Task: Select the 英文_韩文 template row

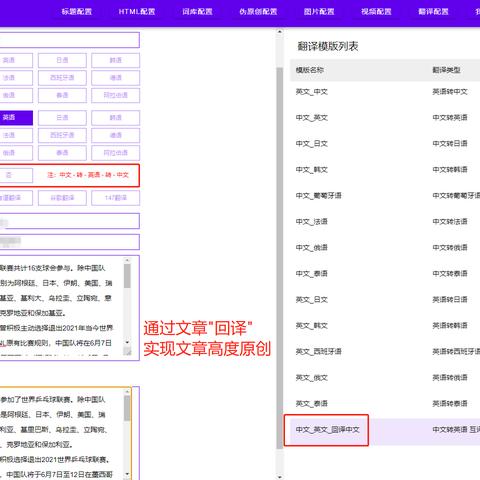Action: click(385, 326)
